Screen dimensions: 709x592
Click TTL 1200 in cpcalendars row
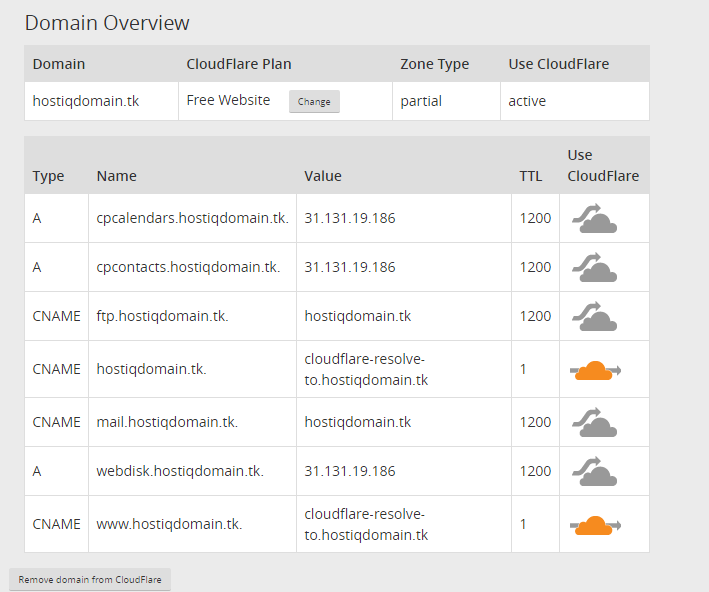click(x=535, y=218)
